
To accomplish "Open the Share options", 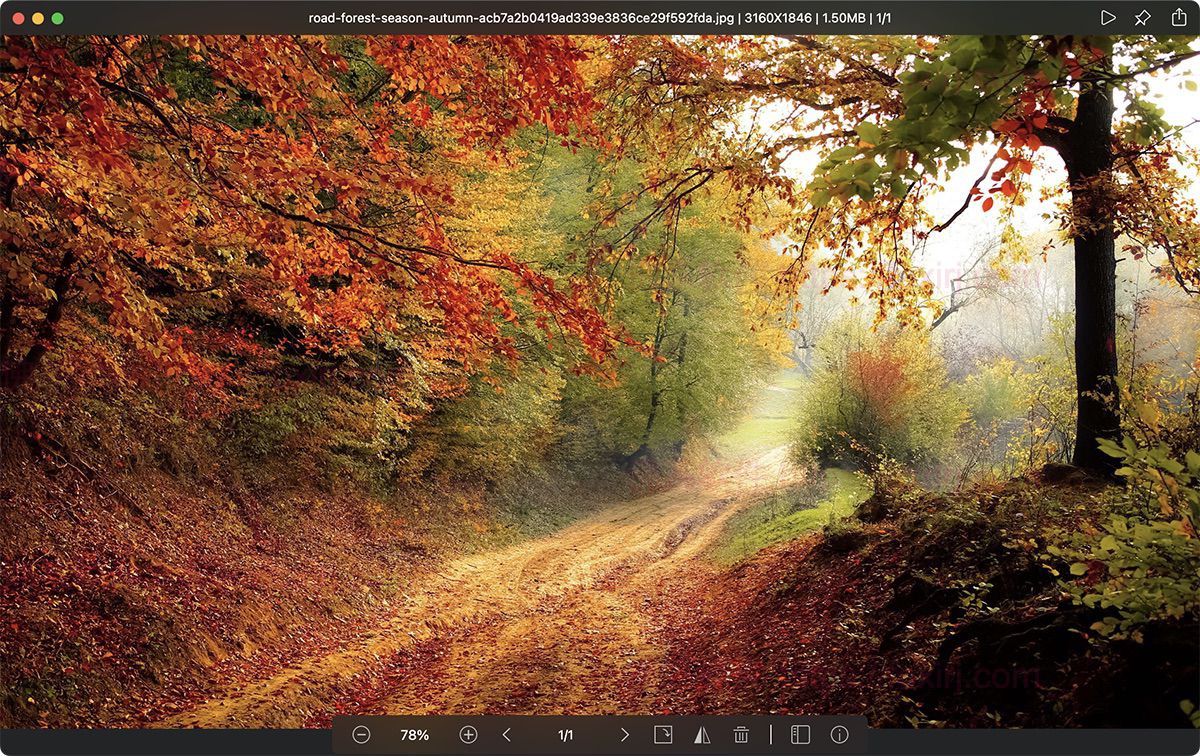I will (x=1179, y=17).
